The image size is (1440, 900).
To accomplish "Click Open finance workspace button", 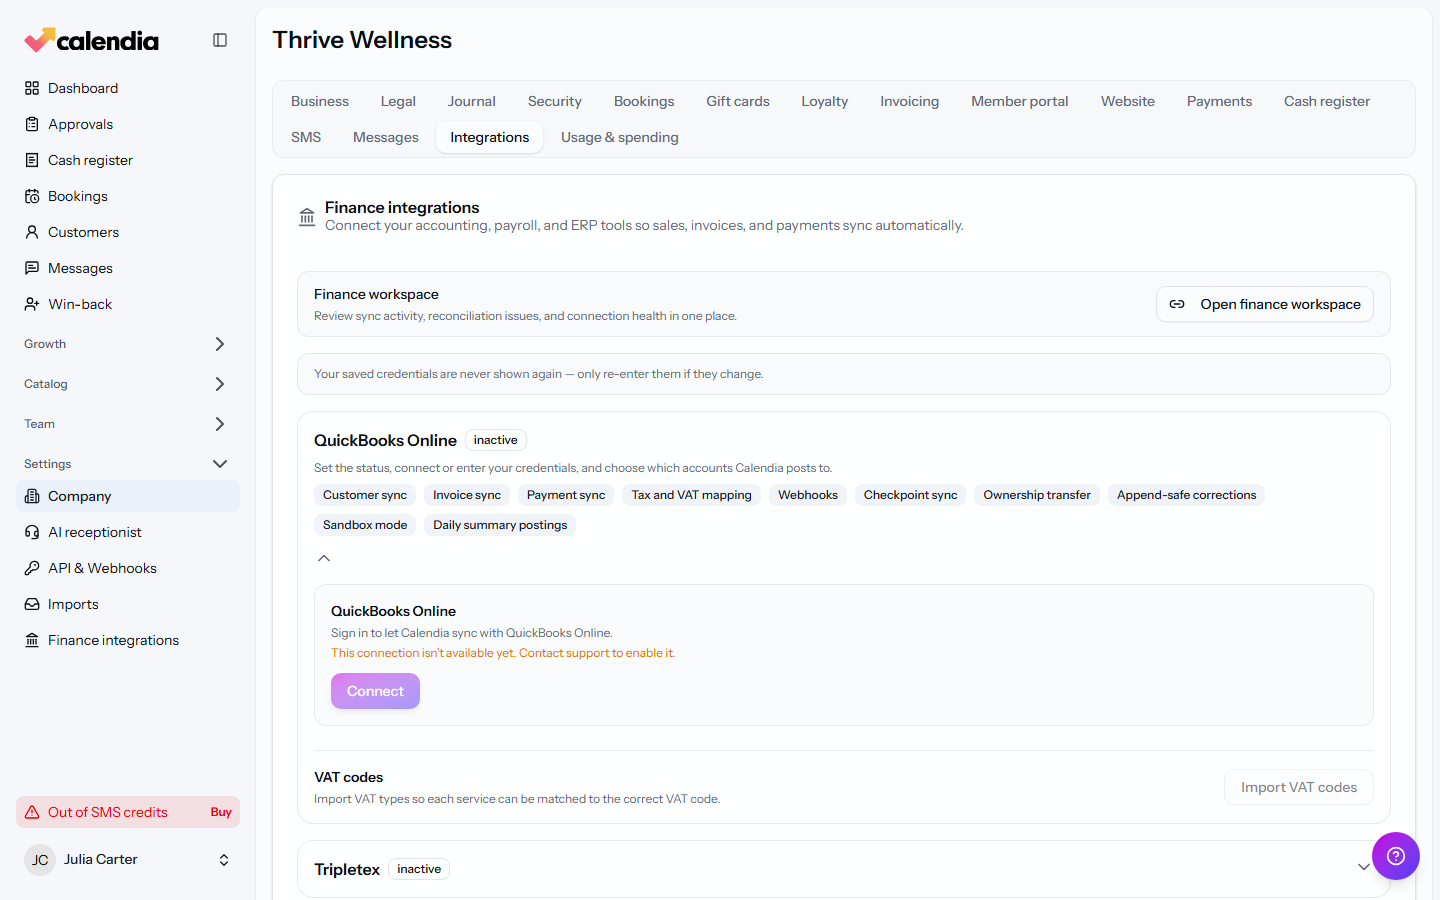I will [x=1265, y=304].
